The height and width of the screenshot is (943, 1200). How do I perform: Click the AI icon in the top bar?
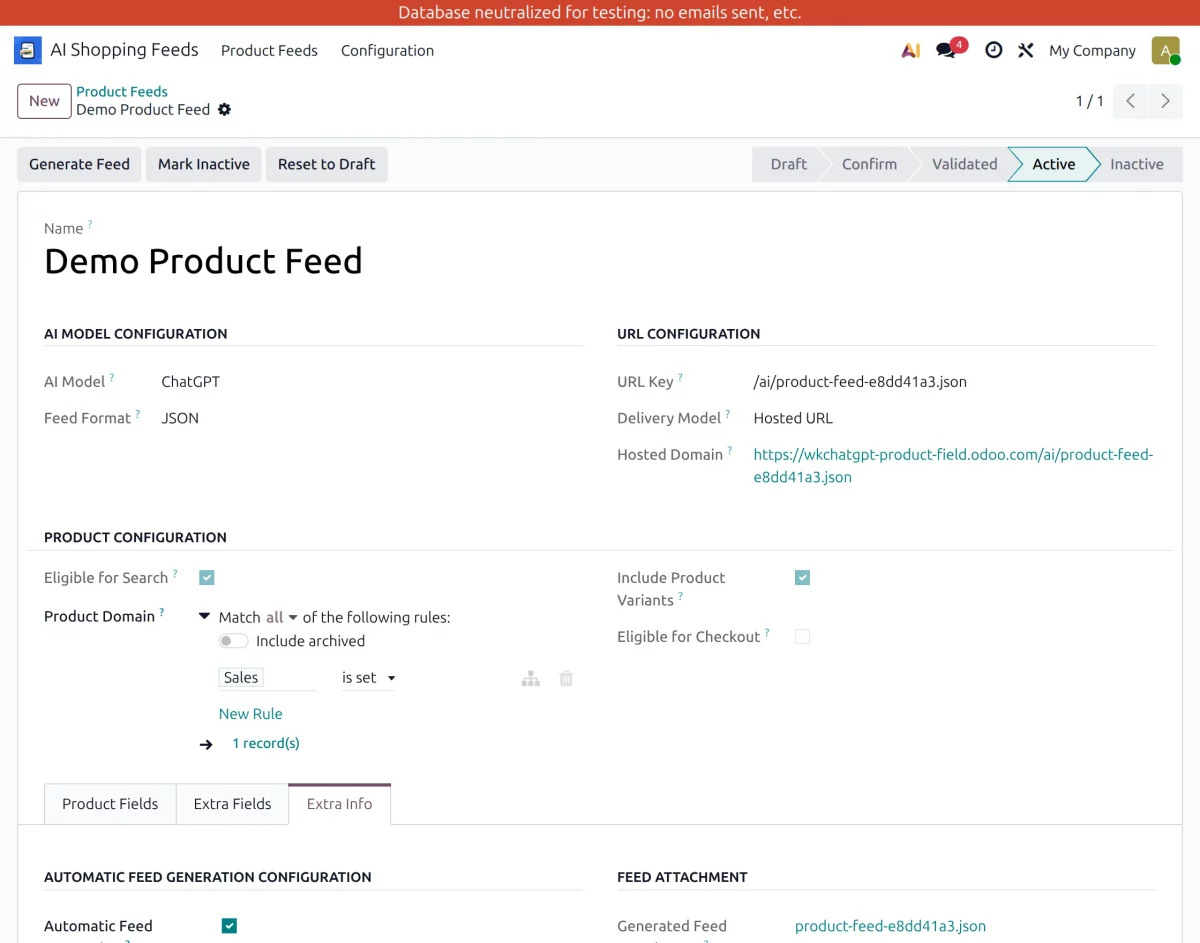[909, 50]
